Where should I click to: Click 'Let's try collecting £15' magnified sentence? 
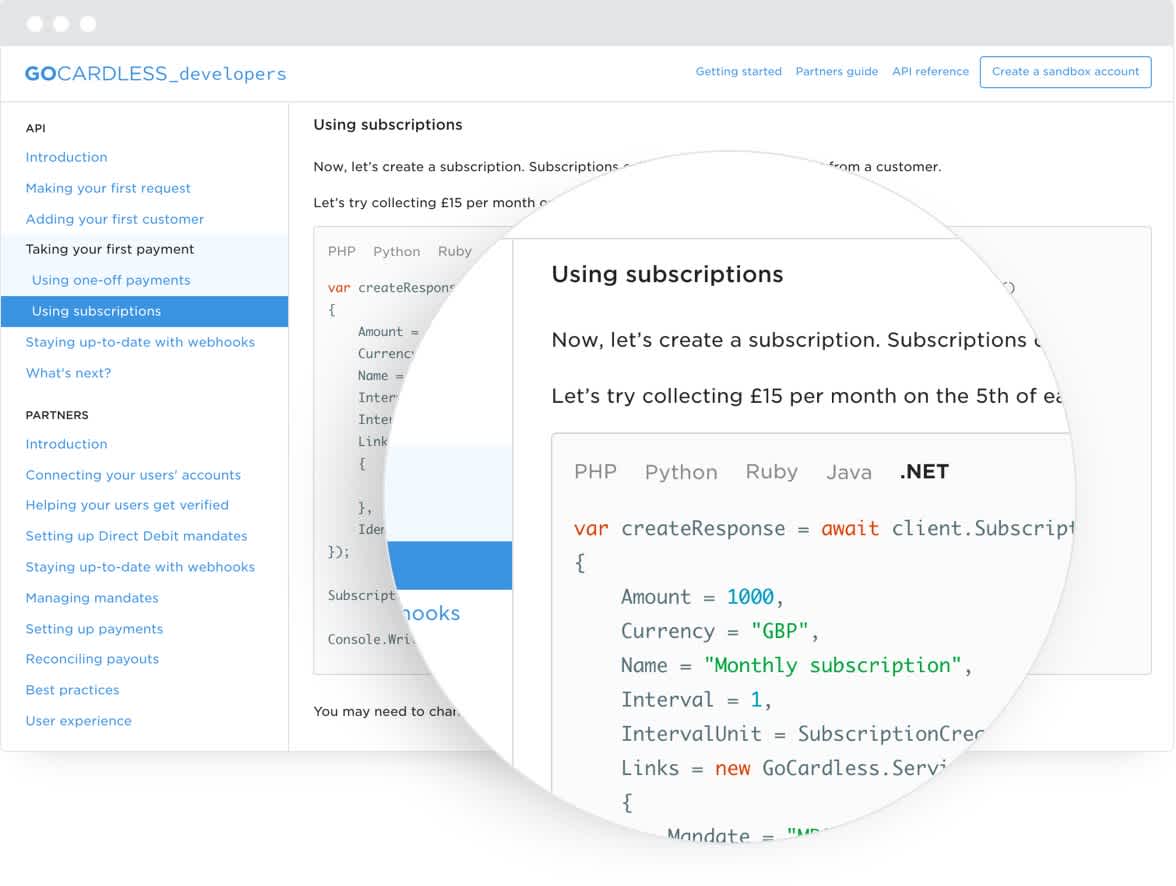click(x=806, y=396)
